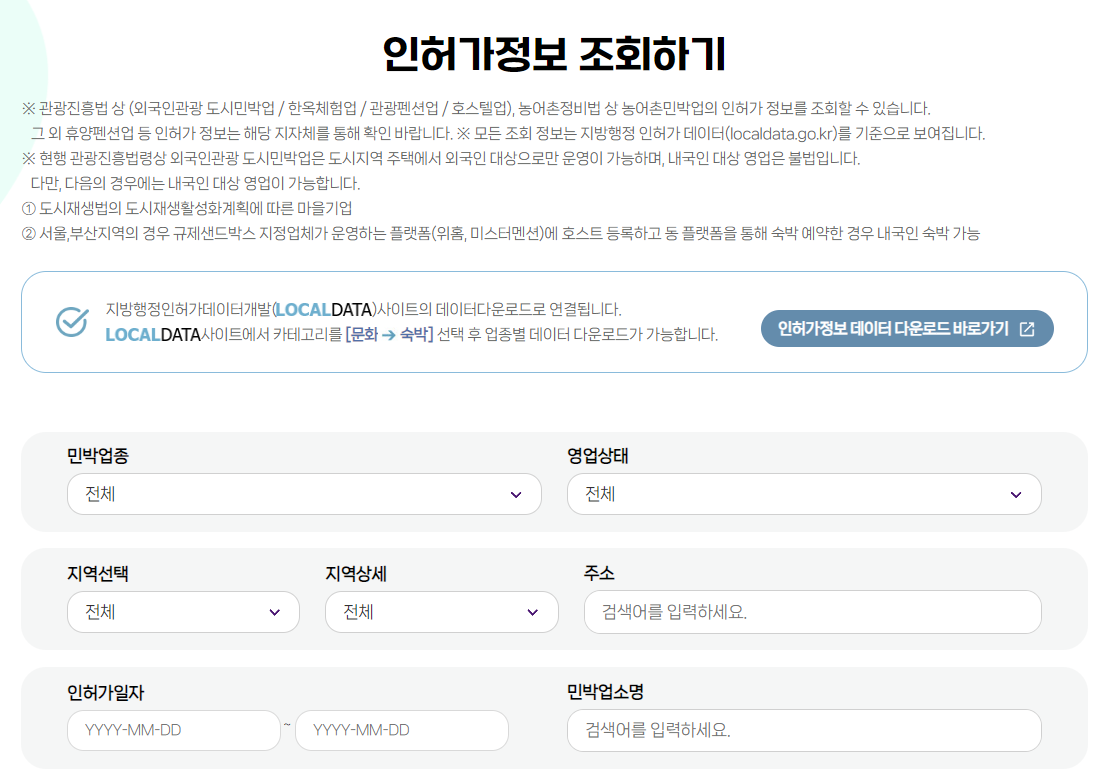Image resolution: width=1098 pixels, height=772 pixels.
Task: Click the 인허가일자 end date field
Action: 402,730
